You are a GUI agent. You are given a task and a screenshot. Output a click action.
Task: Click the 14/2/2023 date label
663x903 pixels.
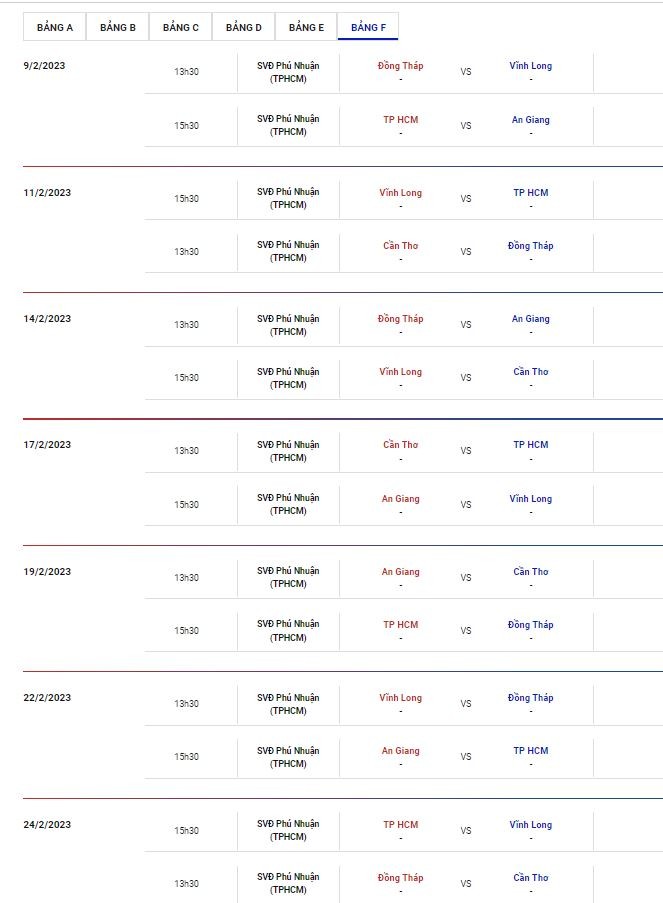(x=47, y=319)
